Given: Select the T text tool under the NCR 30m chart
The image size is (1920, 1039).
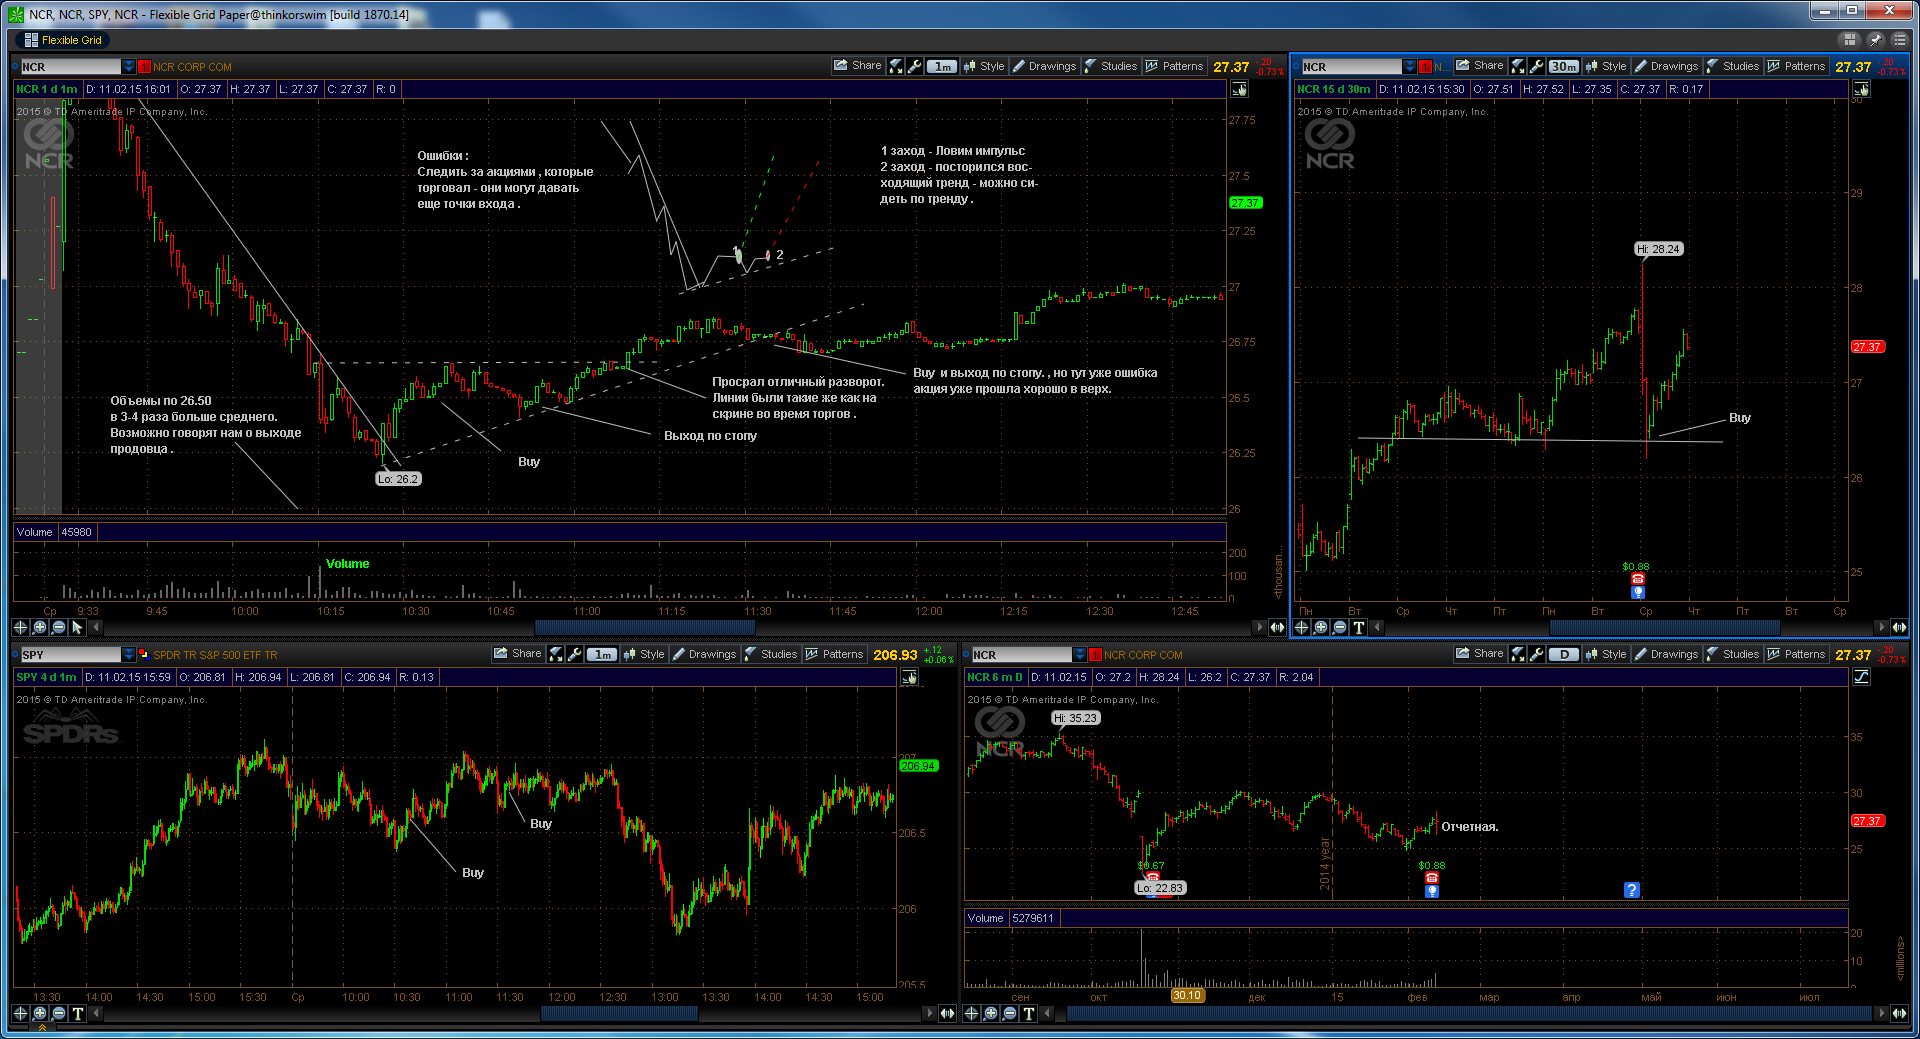Looking at the screenshot, I should (1358, 627).
